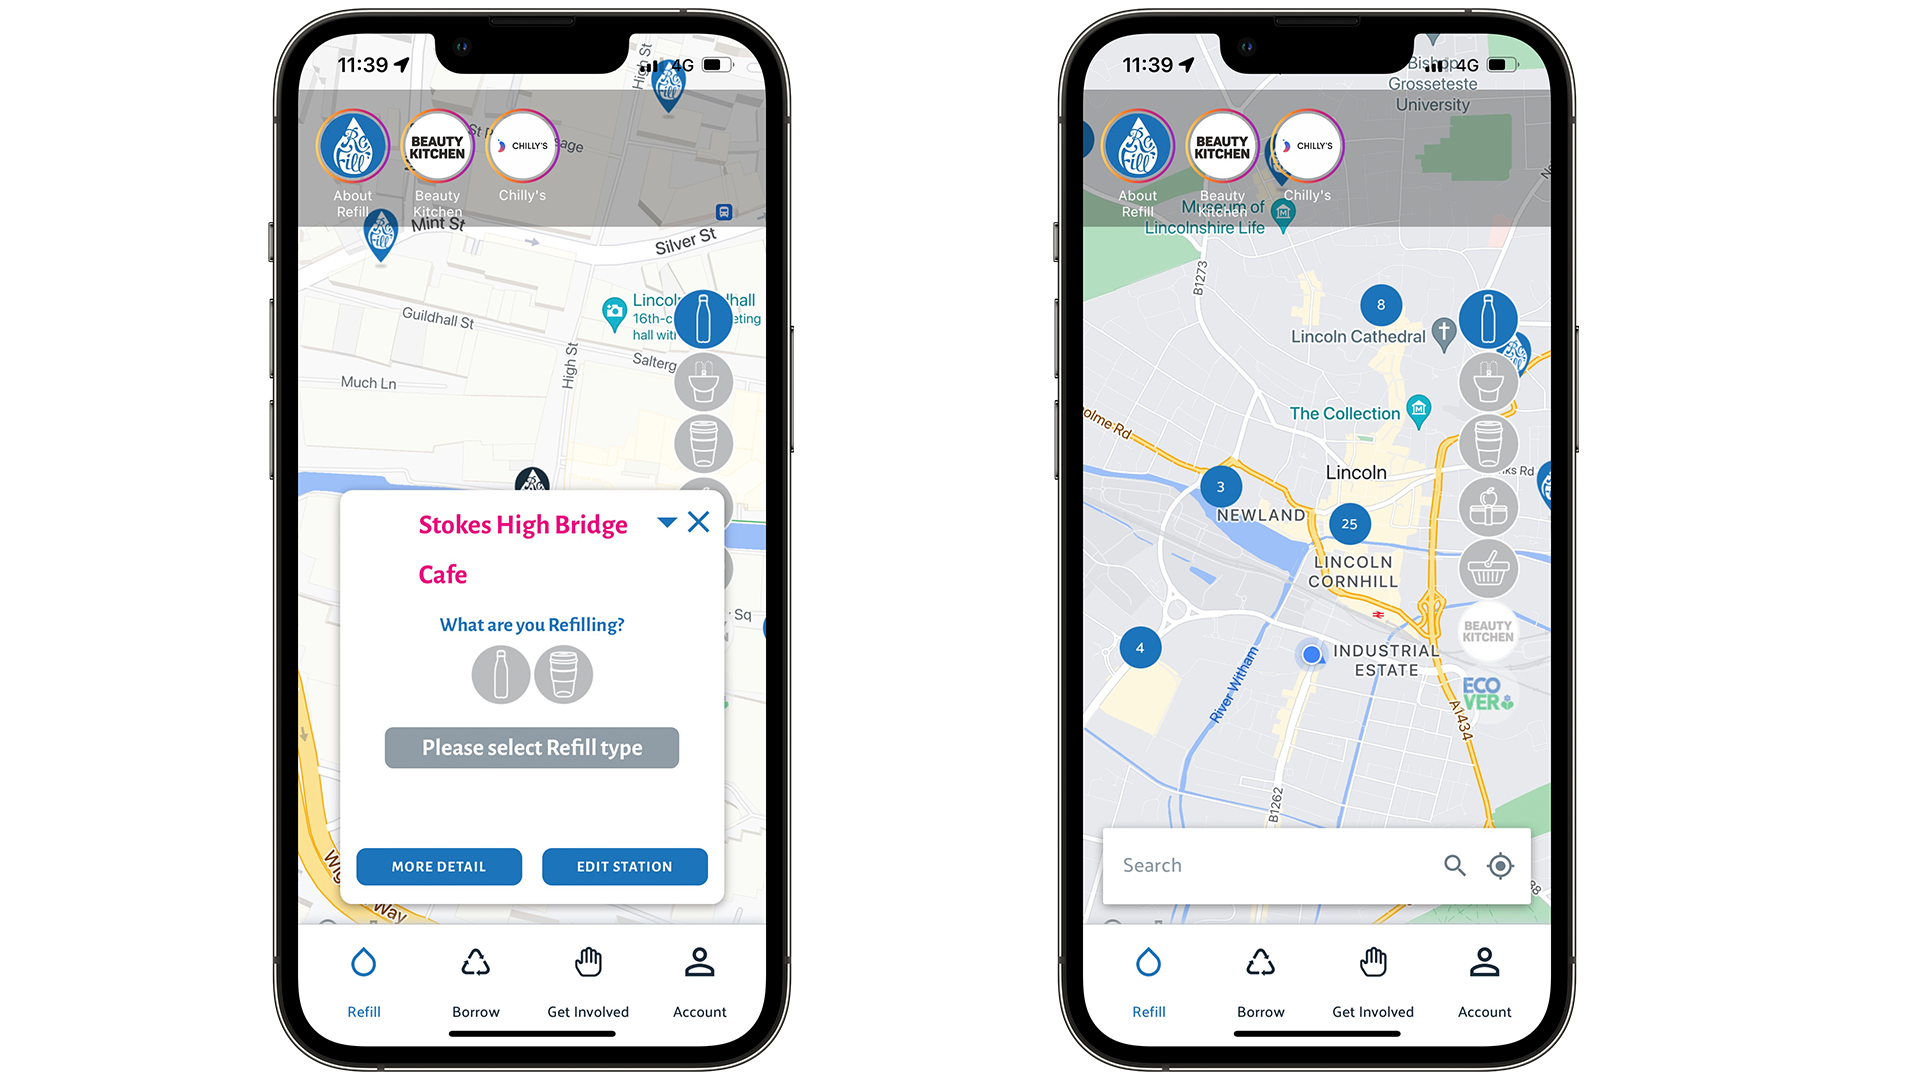This screenshot has width=1920, height=1080.
Task: Toggle the cup refill type selector
Action: (x=559, y=676)
